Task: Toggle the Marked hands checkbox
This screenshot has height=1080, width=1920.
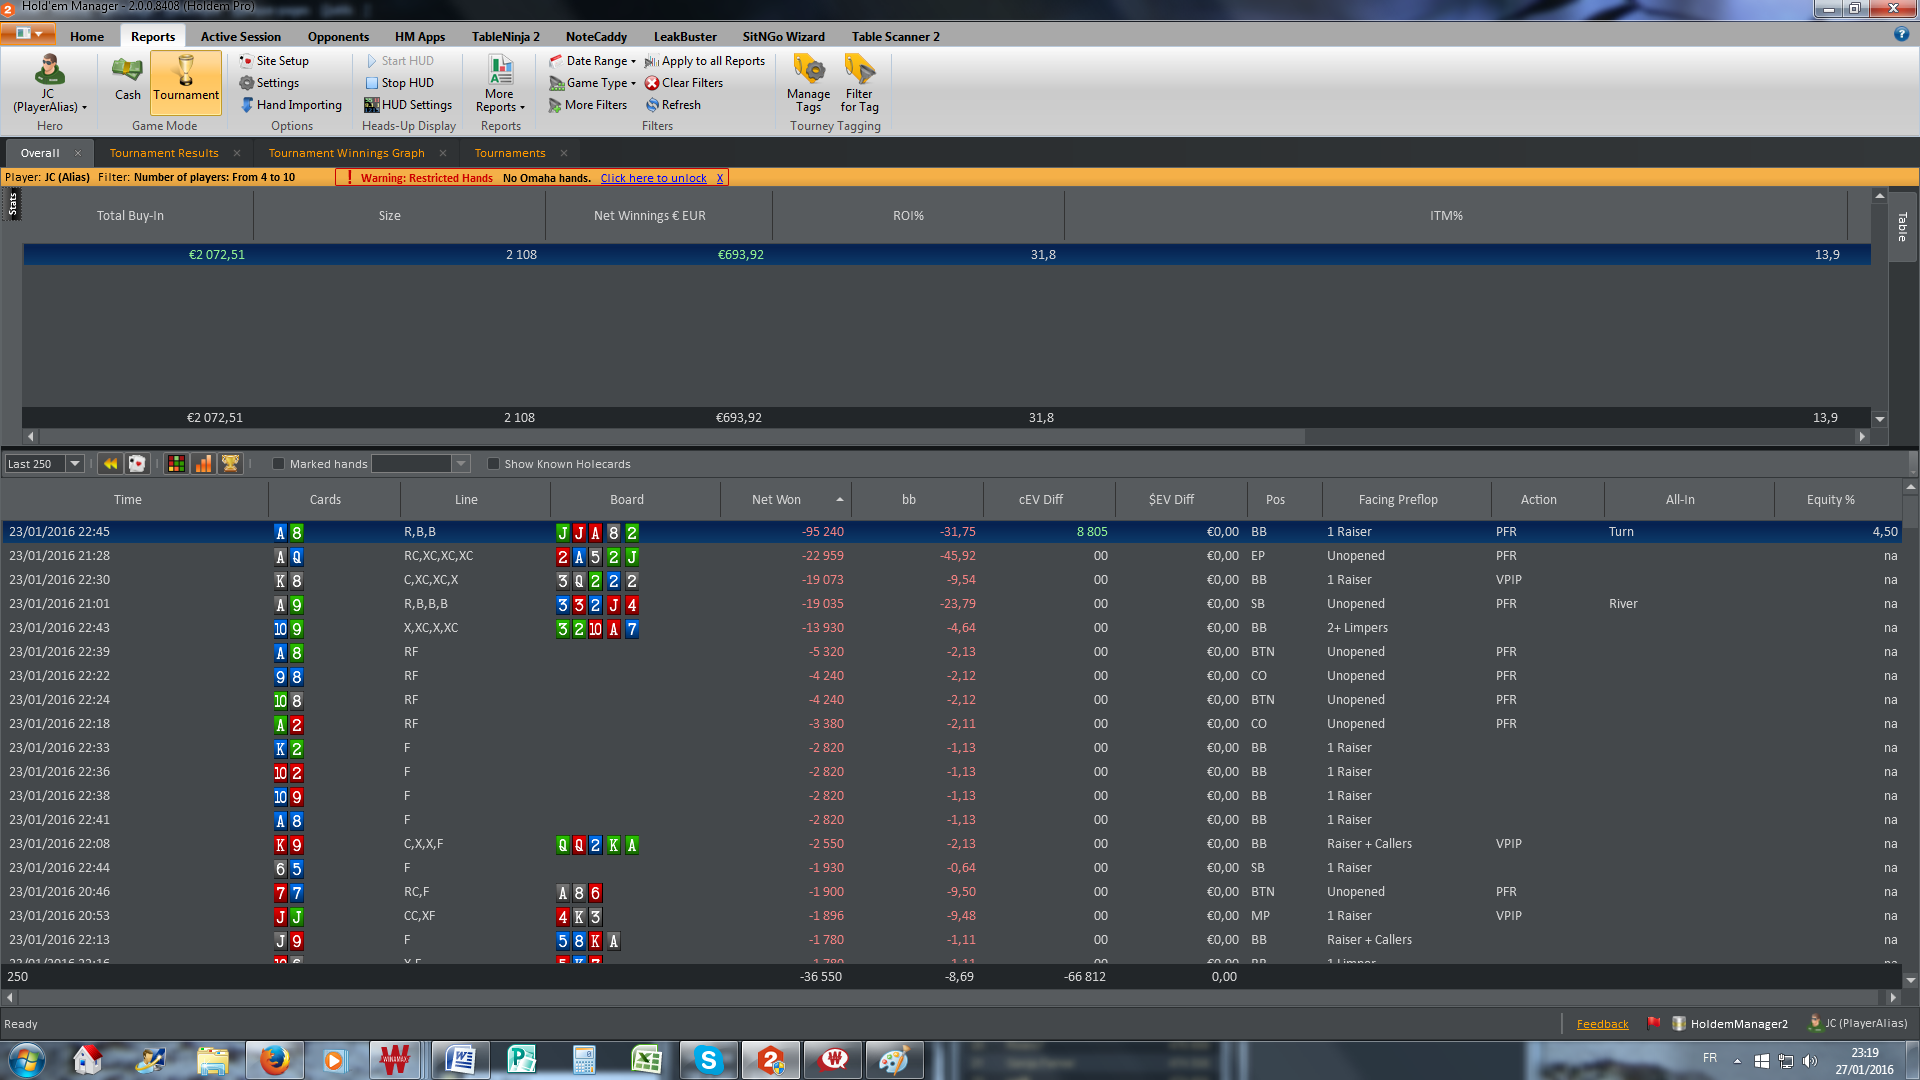Action: point(278,464)
